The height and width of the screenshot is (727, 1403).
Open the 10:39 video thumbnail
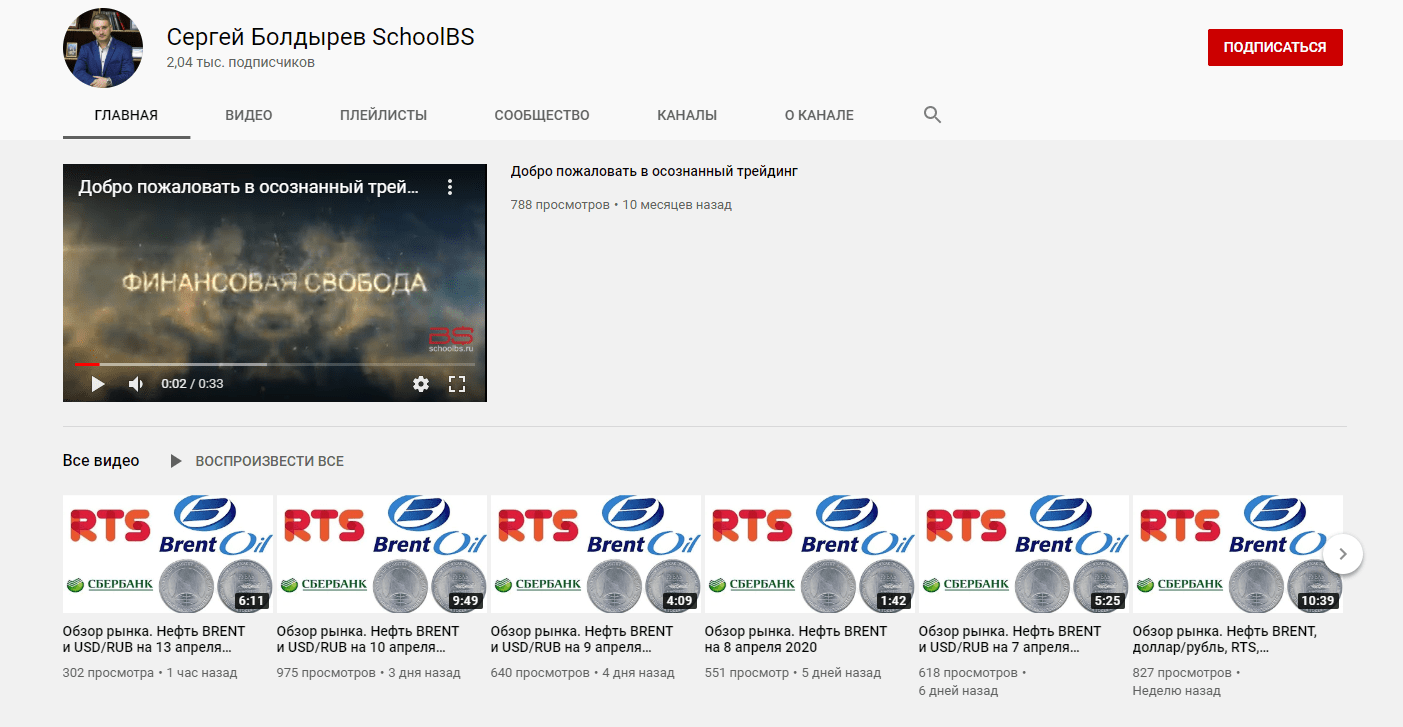1238,554
